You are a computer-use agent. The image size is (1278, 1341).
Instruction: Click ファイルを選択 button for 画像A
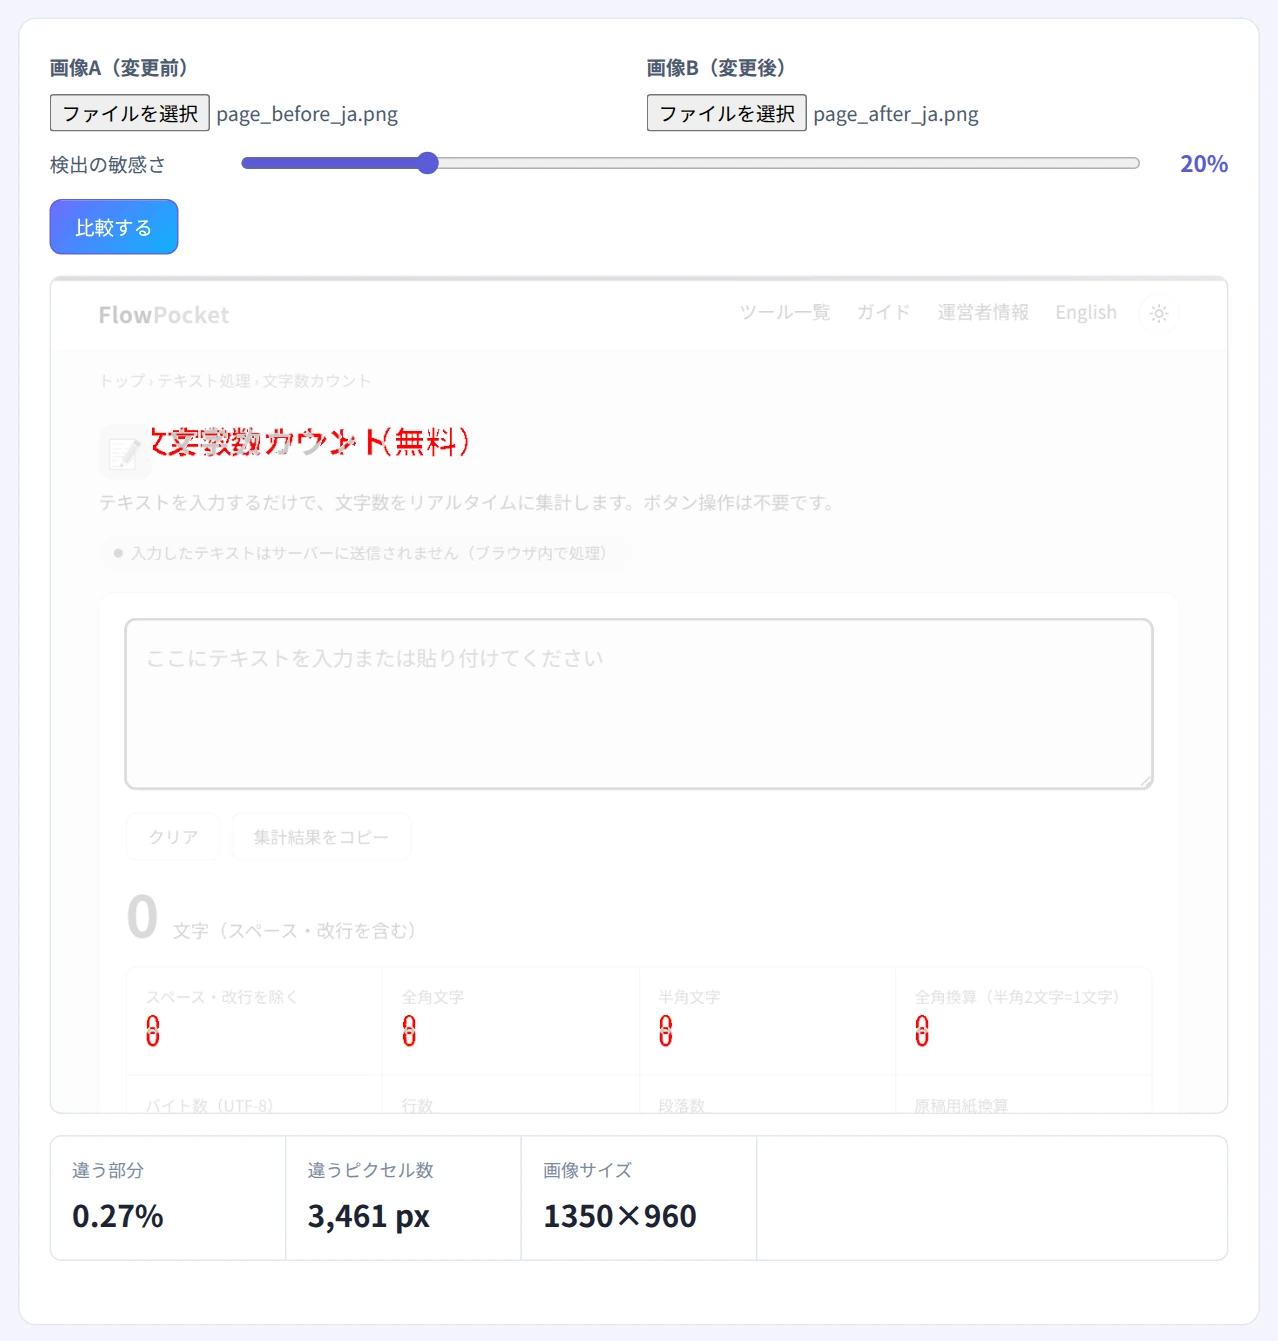(130, 113)
